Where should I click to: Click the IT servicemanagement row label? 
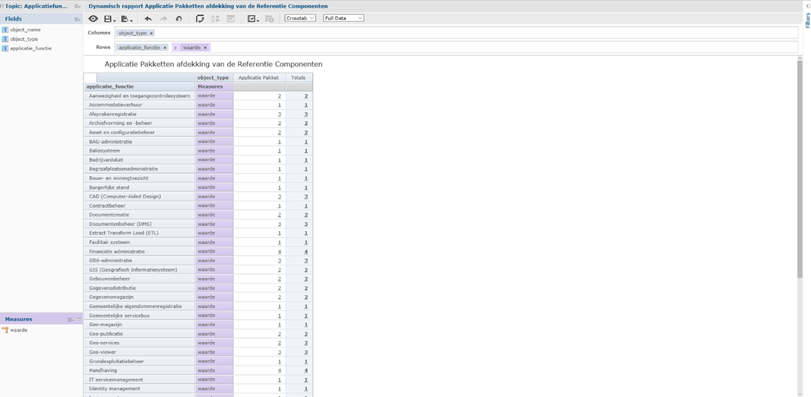click(x=115, y=379)
